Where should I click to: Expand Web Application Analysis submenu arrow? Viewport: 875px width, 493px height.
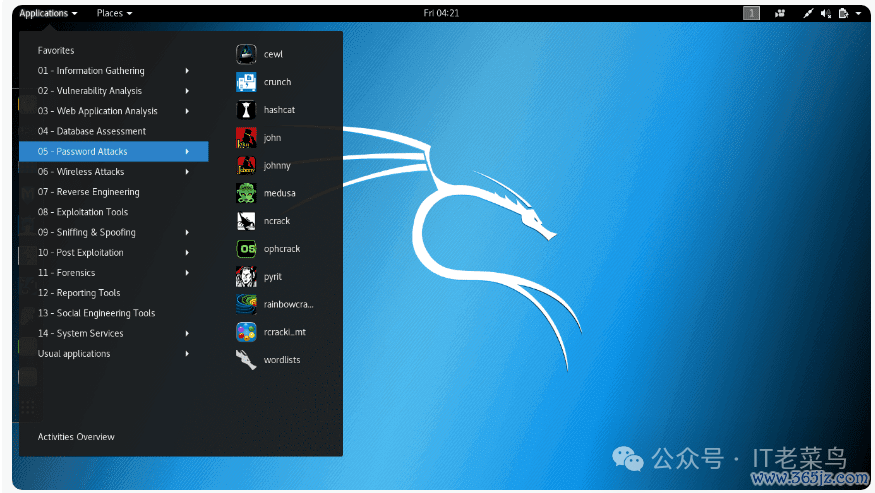pos(187,111)
